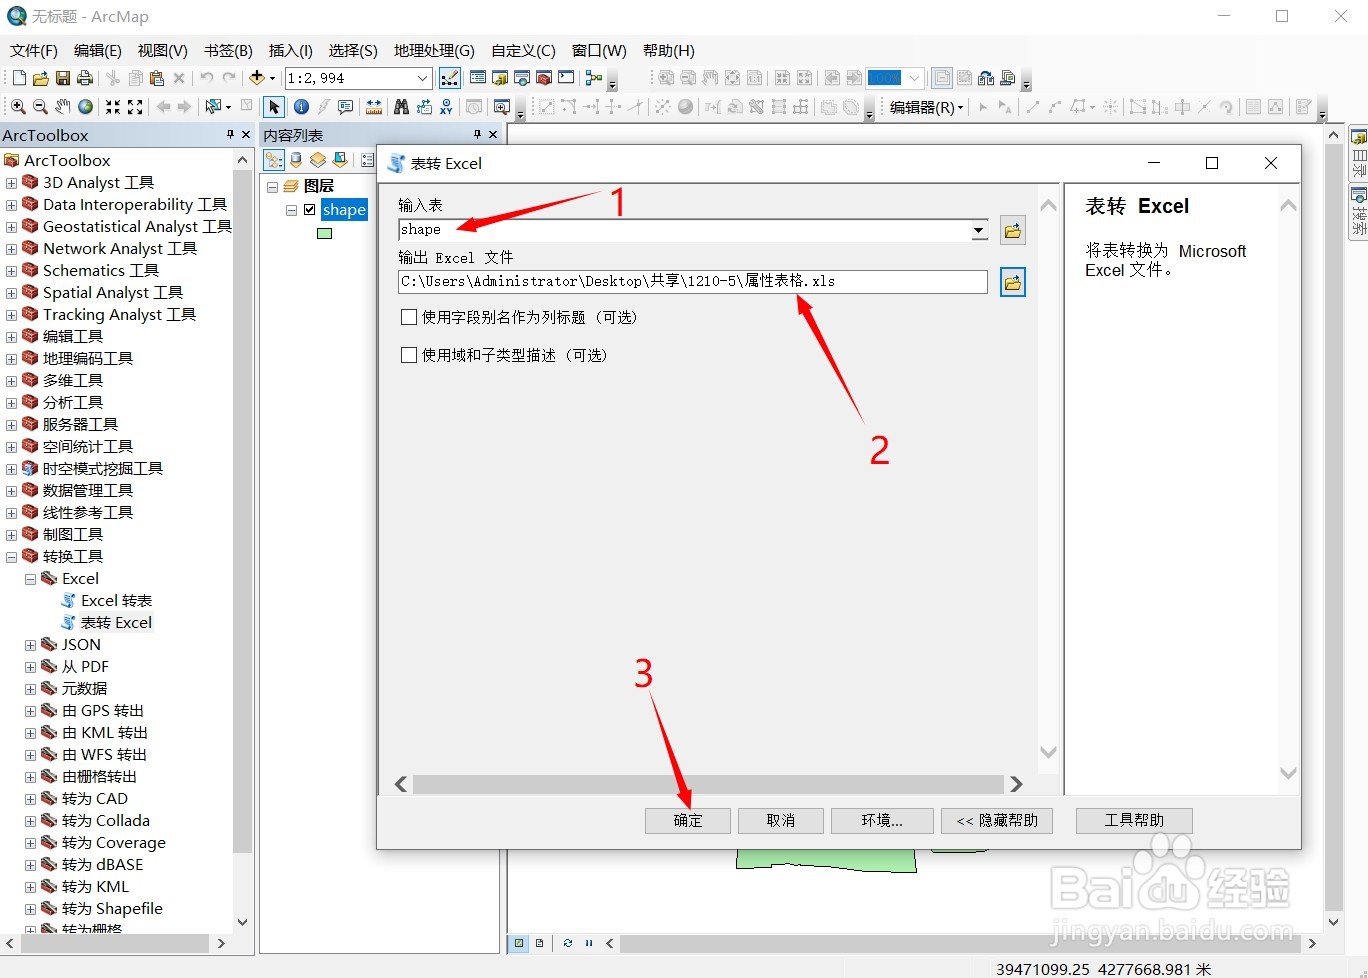Select the Measure tool
This screenshot has width=1368, height=978.
(374, 107)
